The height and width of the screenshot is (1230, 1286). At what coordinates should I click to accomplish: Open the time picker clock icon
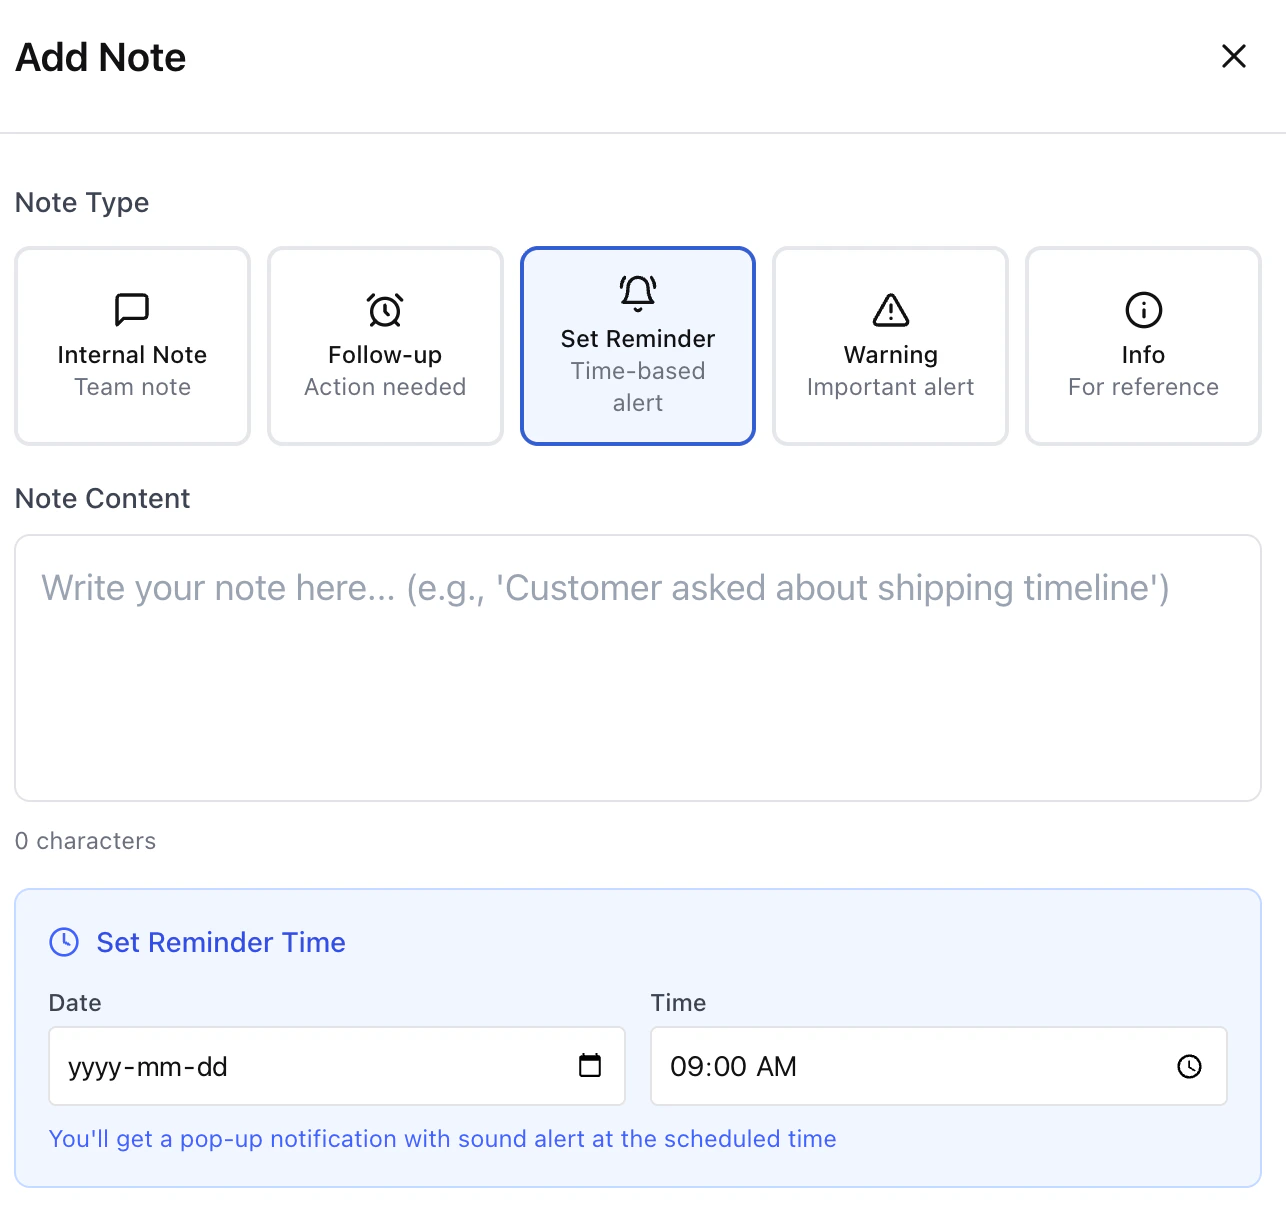coord(1189,1066)
